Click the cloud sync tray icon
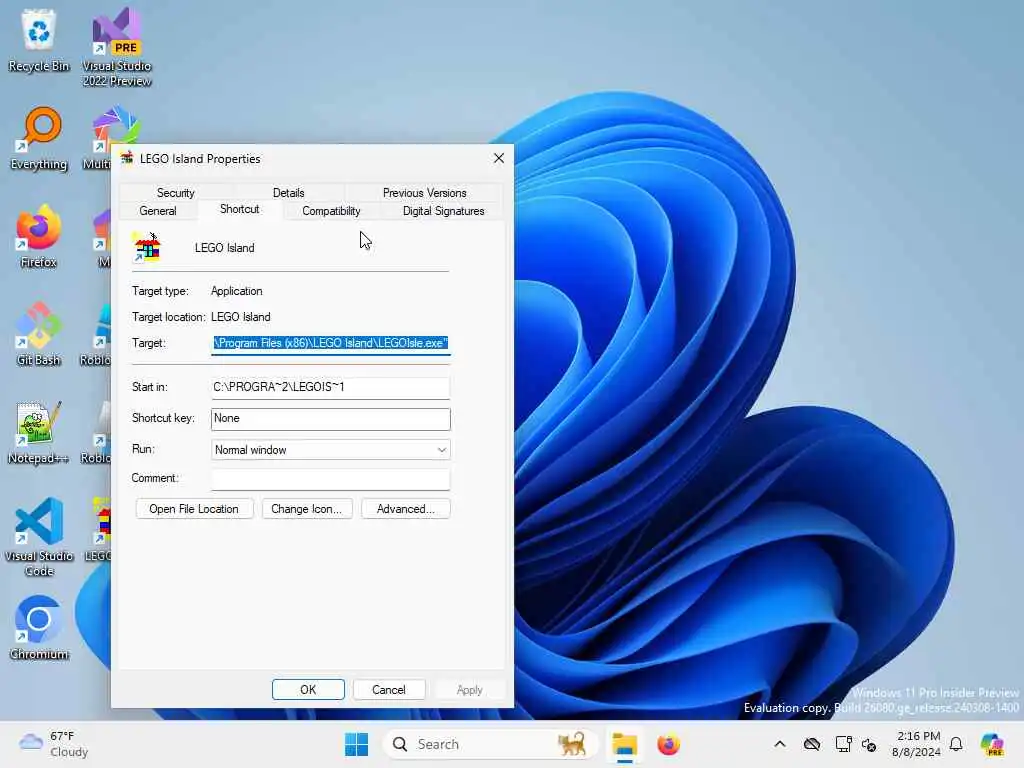The image size is (1024, 768). coord(812,744)
